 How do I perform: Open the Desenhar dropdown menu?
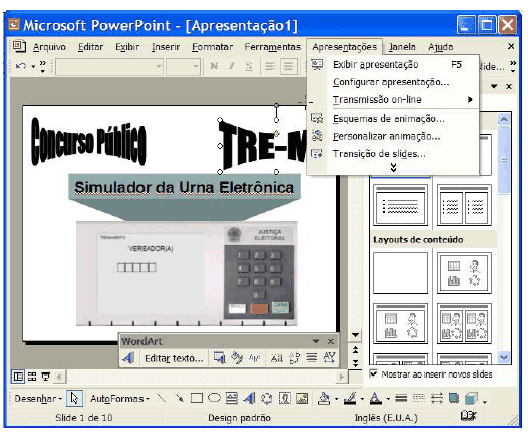(38, 399)
